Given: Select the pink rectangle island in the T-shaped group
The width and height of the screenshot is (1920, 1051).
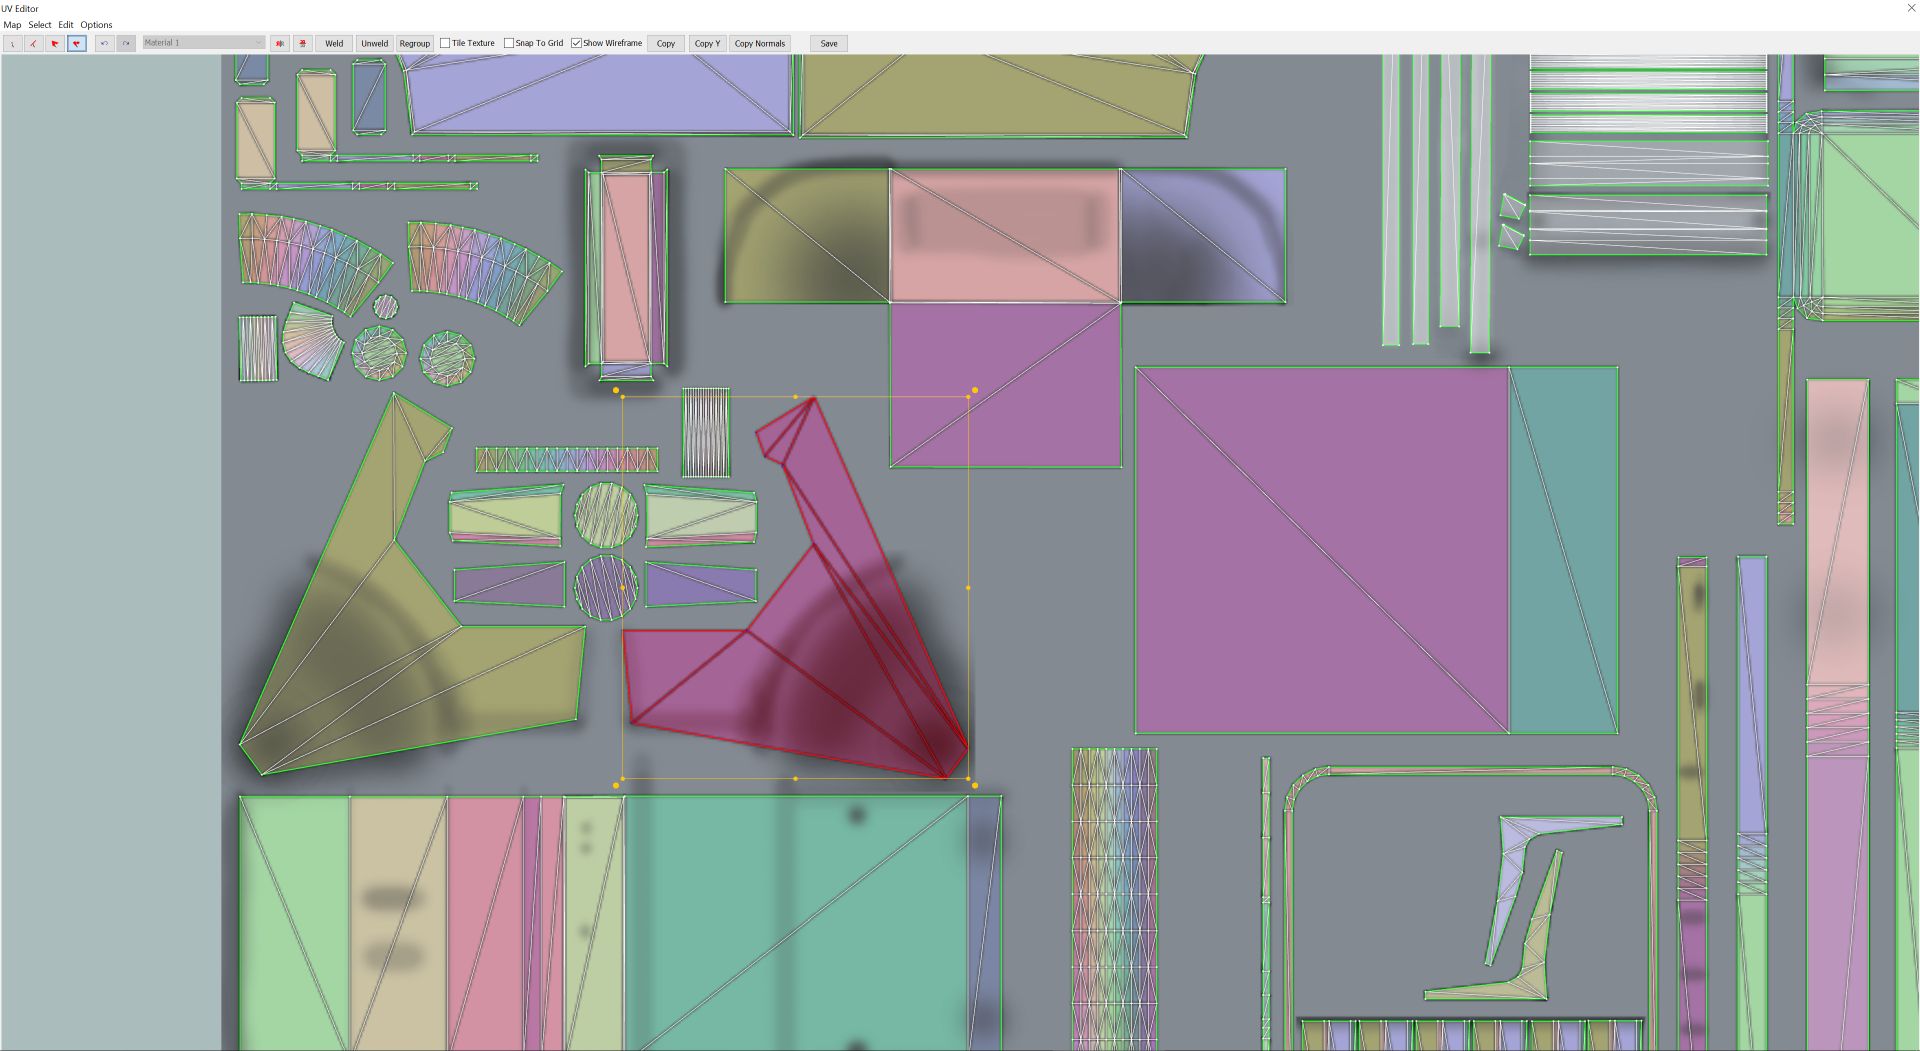Looking at the screenshot, I should pos(1005,235).
